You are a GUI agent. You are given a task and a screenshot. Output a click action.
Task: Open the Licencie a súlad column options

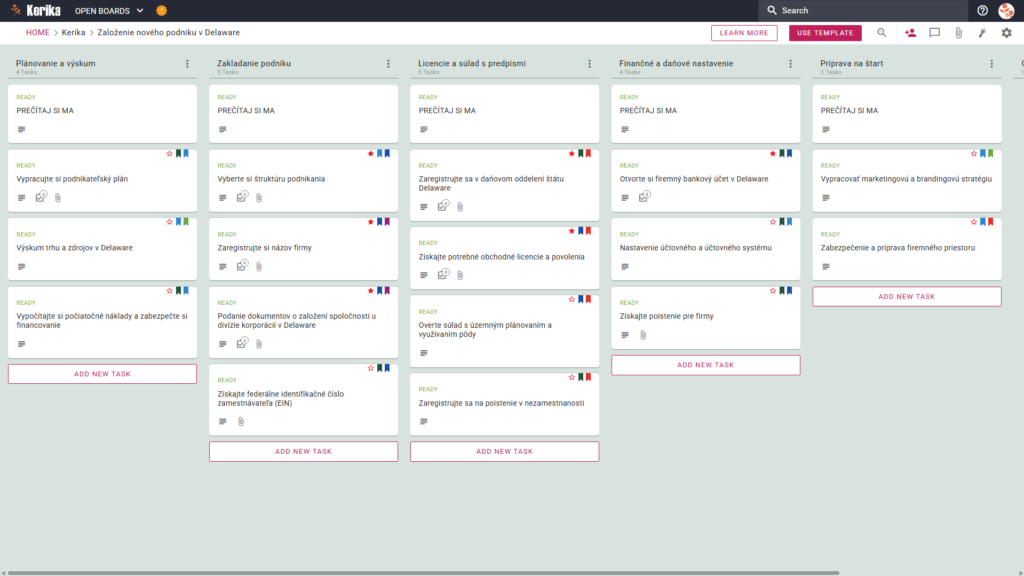click(x=589, y=64)
